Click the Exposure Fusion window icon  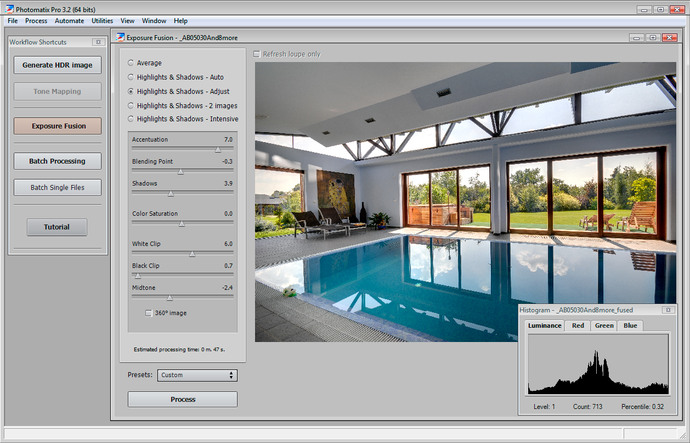[x=120, y=37]
